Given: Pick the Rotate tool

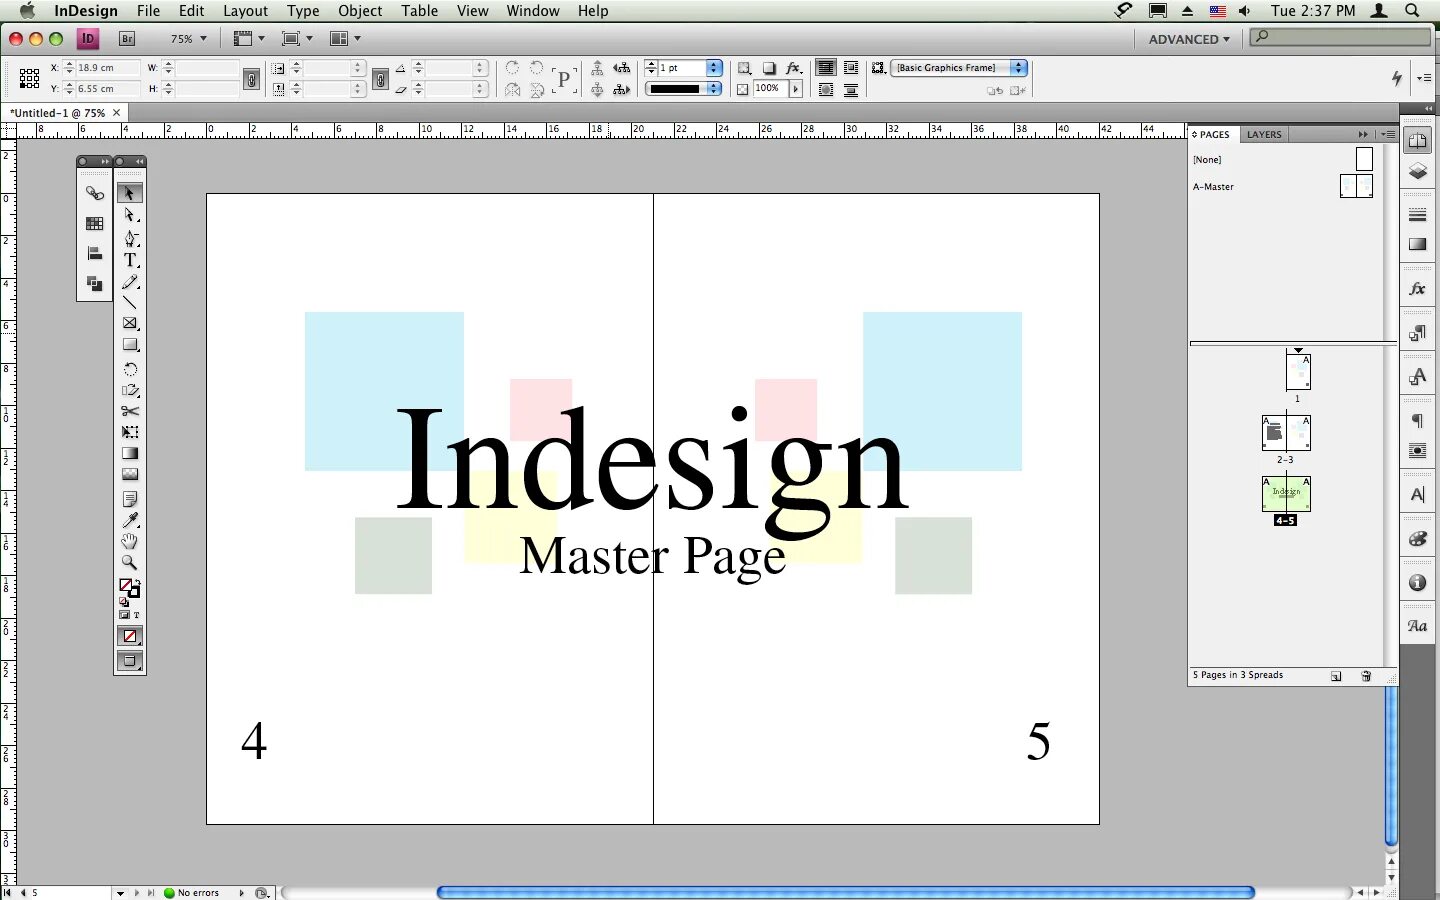Looking at the screenshot, I should tap(130, 369).
